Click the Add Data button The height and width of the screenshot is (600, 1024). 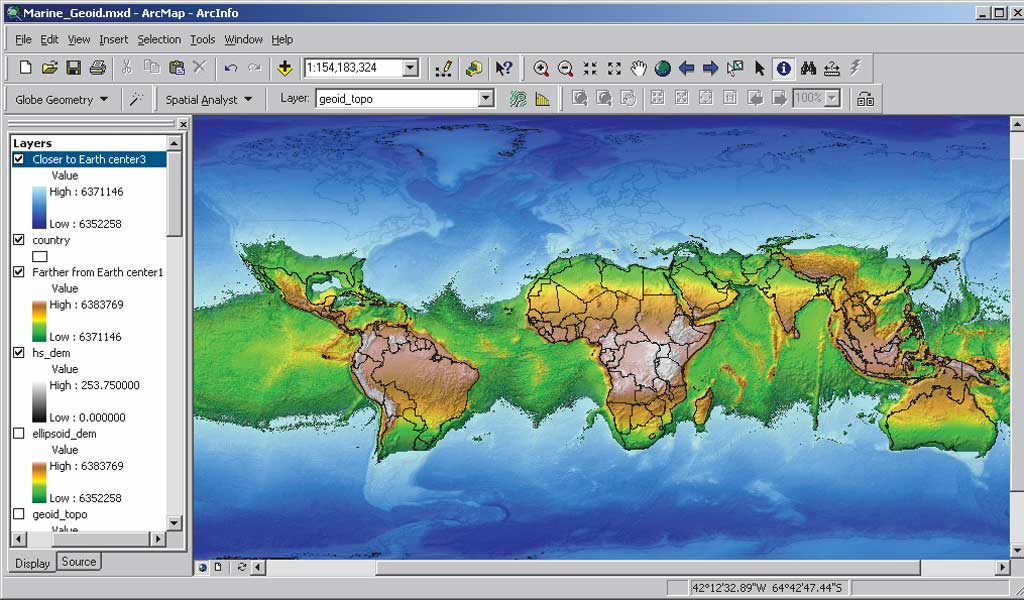(x=285, y=68)
